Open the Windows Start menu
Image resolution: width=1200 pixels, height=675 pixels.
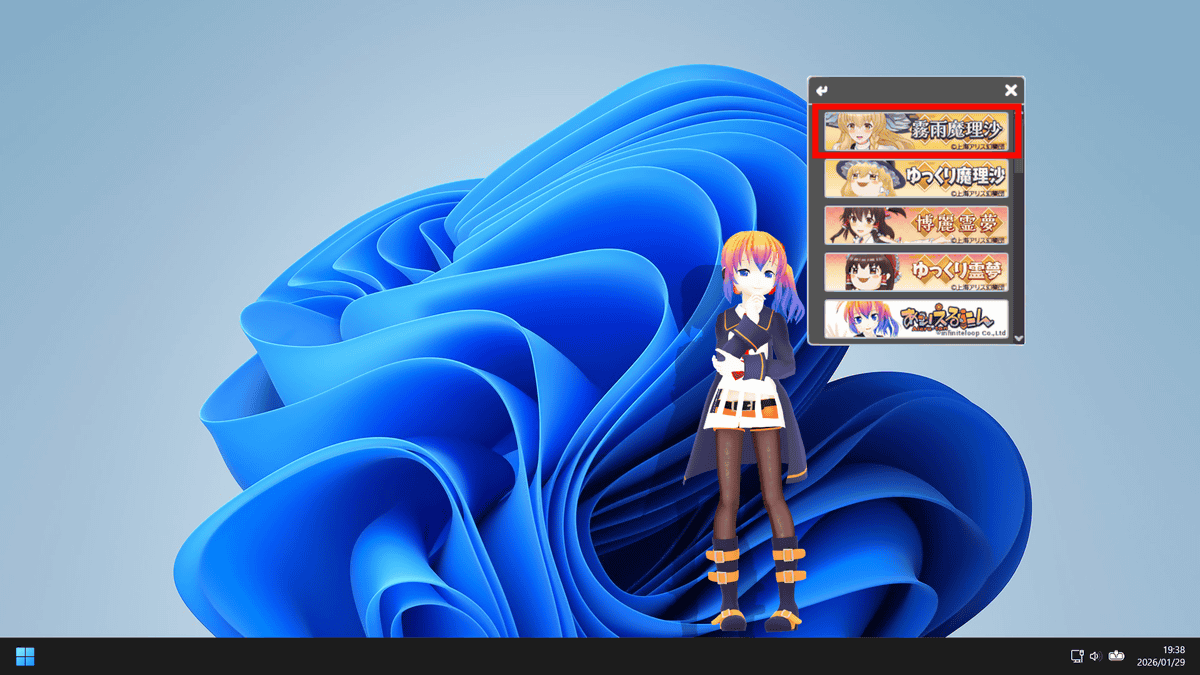tap(25, 656)
